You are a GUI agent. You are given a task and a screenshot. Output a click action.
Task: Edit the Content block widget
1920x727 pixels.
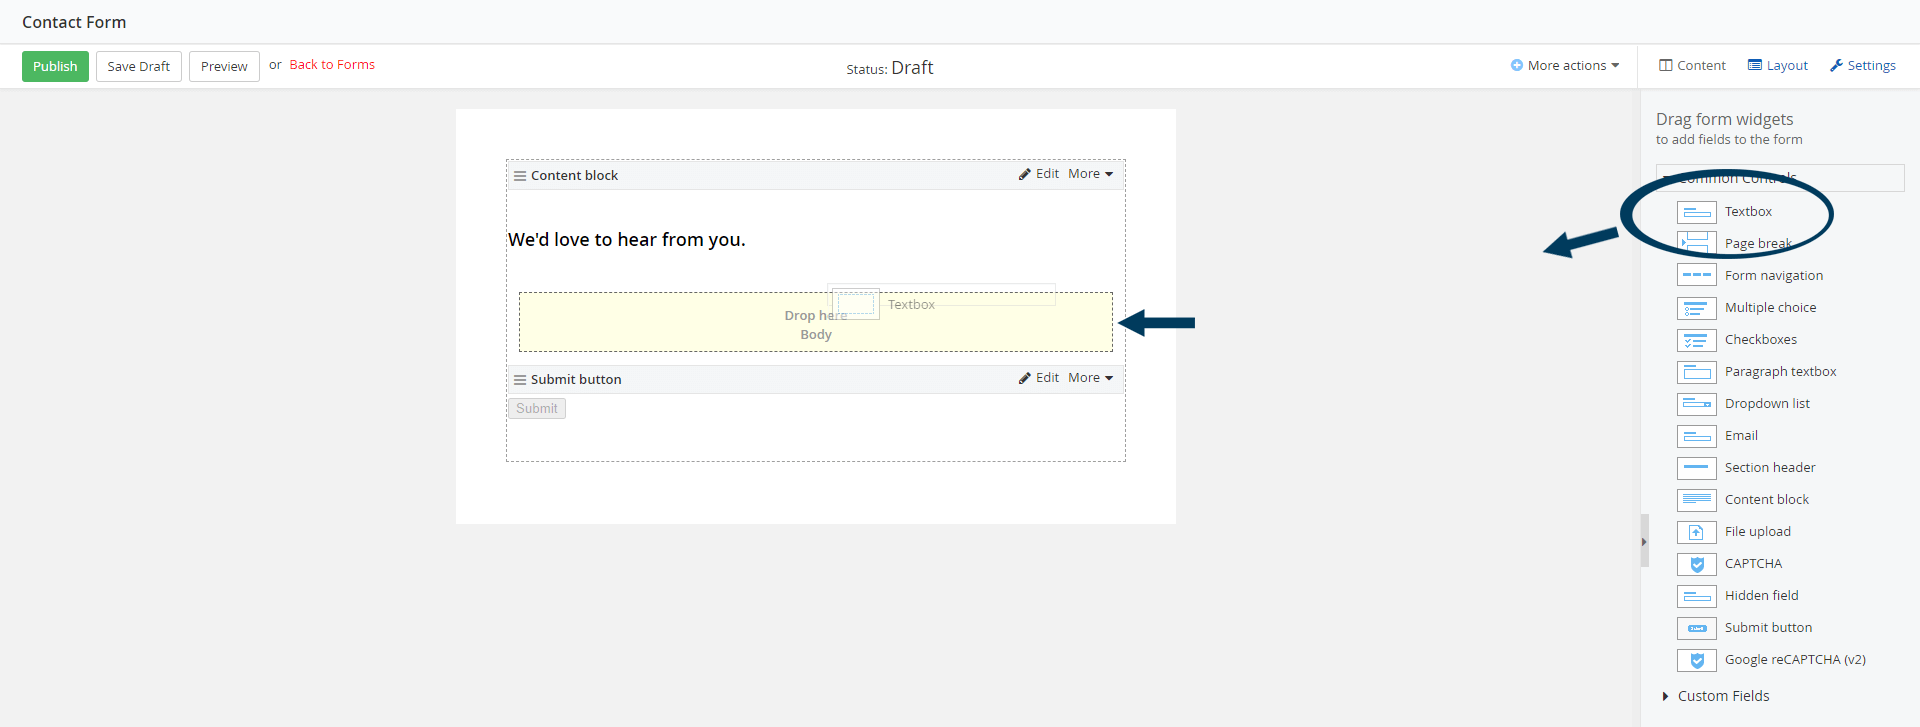(x=1039, y=174)
